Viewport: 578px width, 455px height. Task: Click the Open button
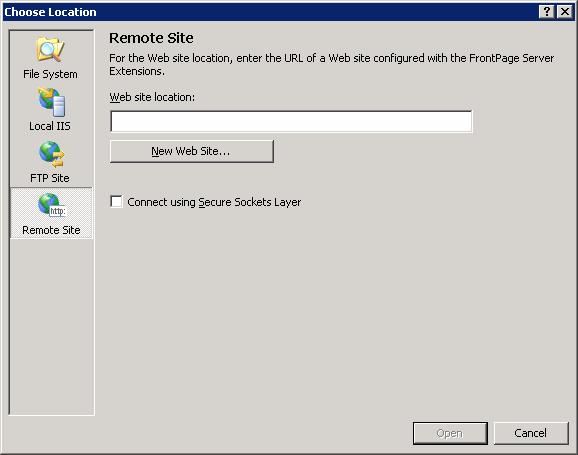tap(450, 433)
